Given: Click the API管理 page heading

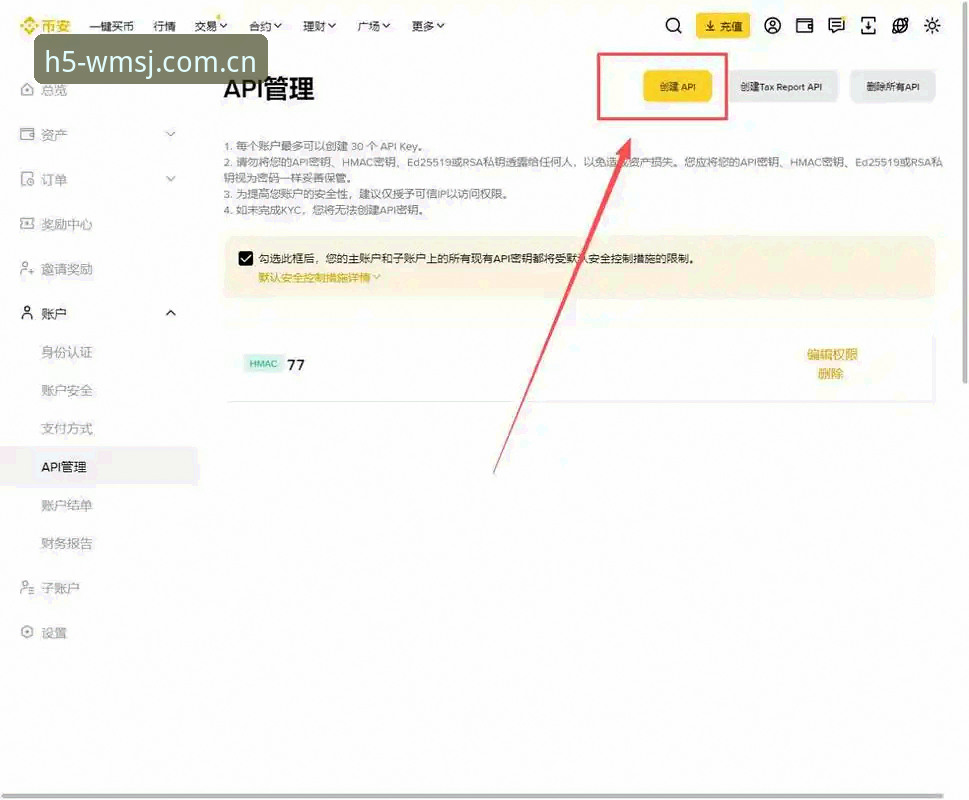Looking at the screenshot, I should tap(269, 88).
